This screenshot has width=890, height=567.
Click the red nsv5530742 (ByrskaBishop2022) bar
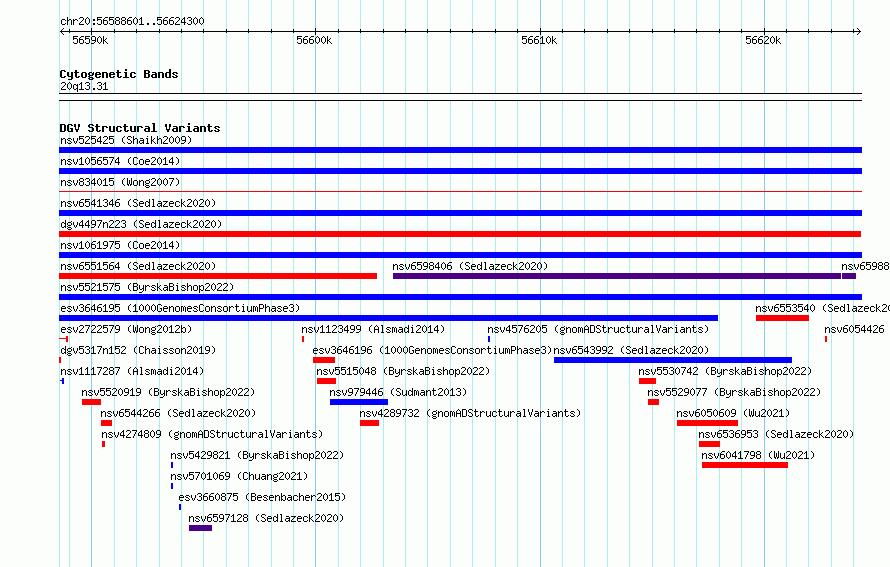(648, 381)
